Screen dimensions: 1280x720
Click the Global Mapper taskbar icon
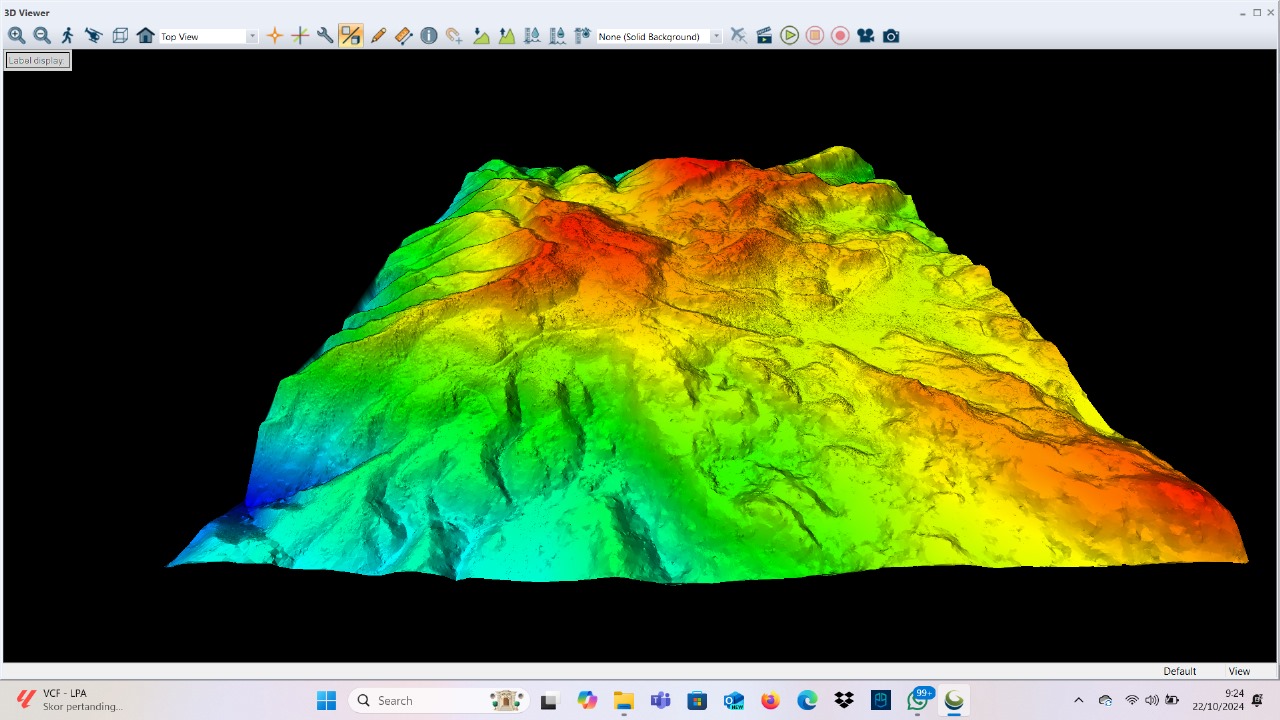pyautogui.click(x=954, y=701)
